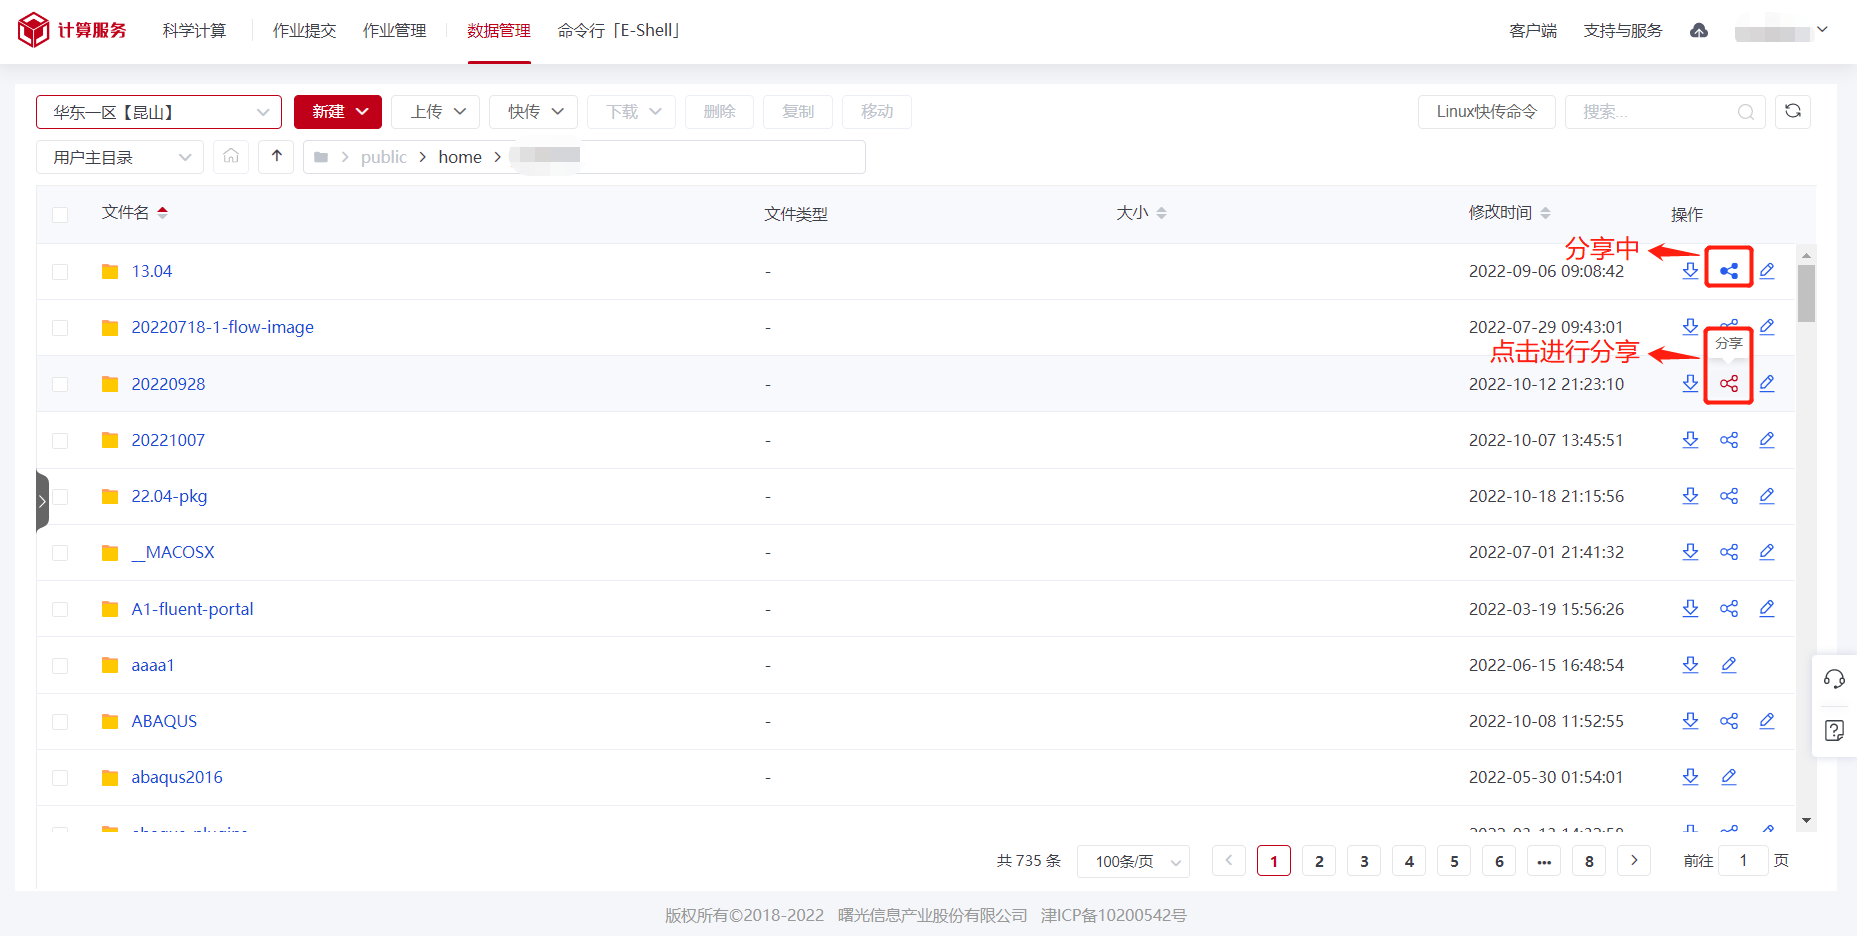1857x936 pixels.
Task: Open customer service headset widget
Action: tap(1834, 680)
